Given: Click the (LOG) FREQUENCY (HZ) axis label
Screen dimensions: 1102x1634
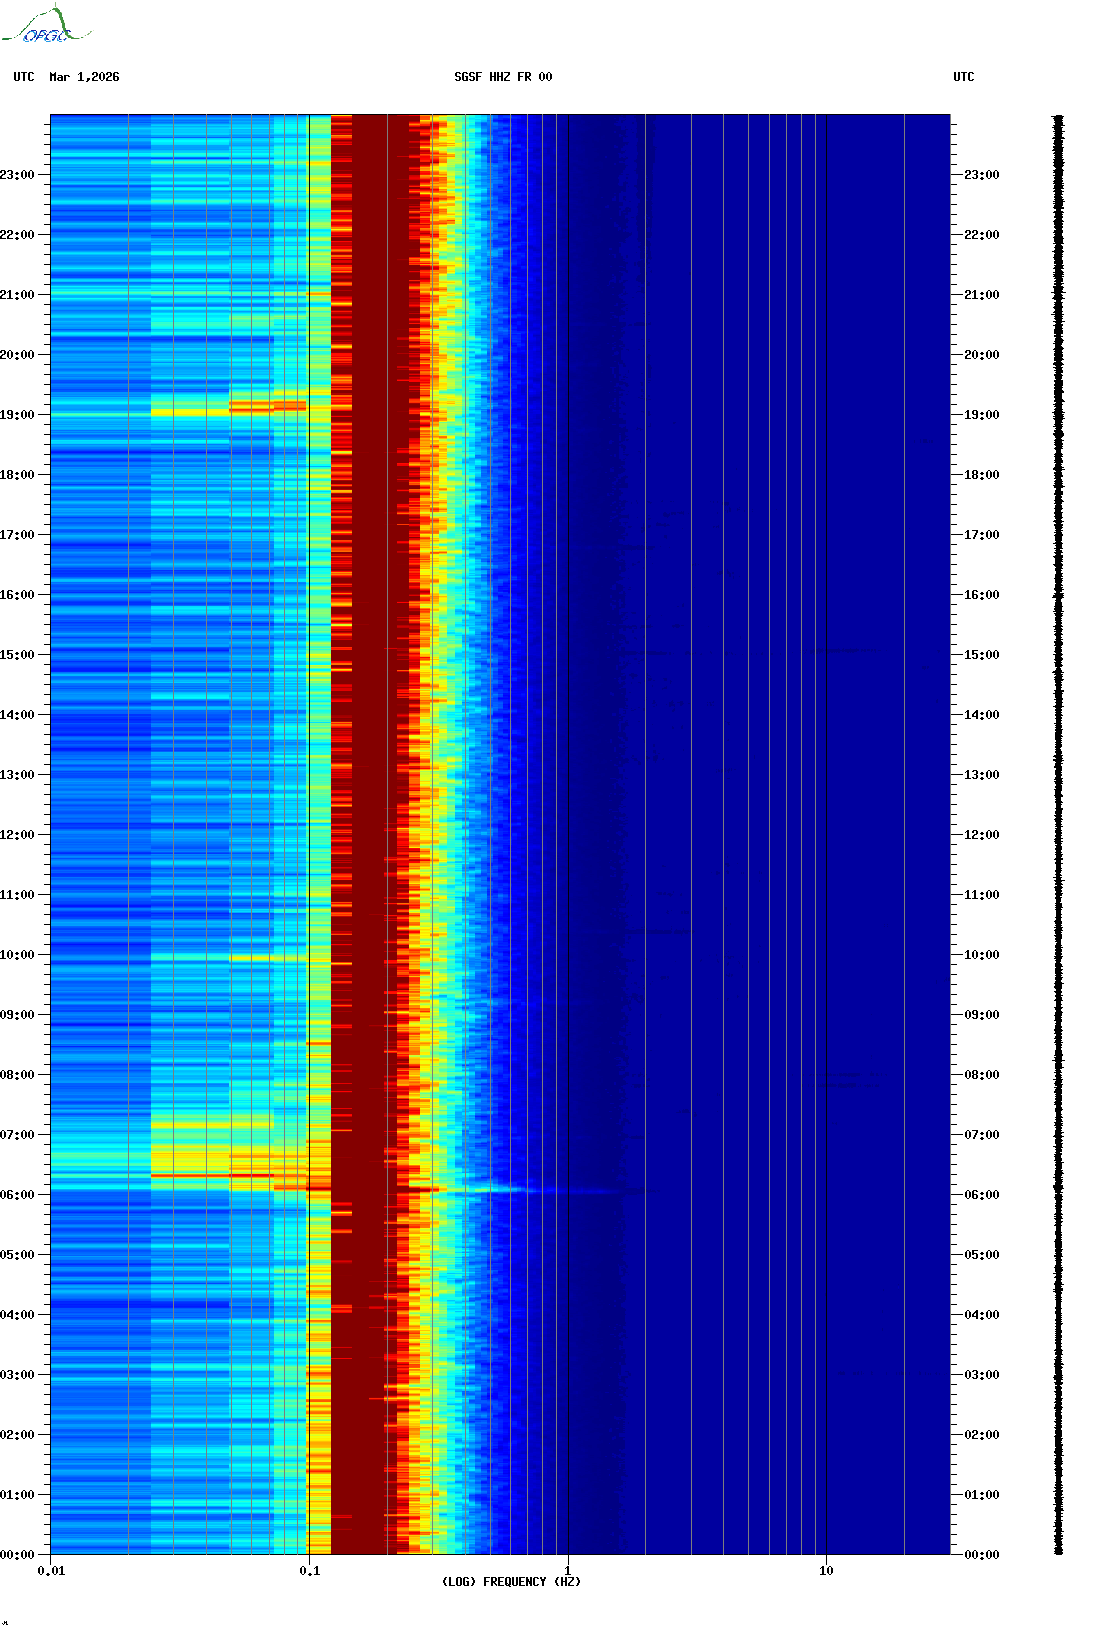Looking at the screenshot, I should coord(511,1581).
